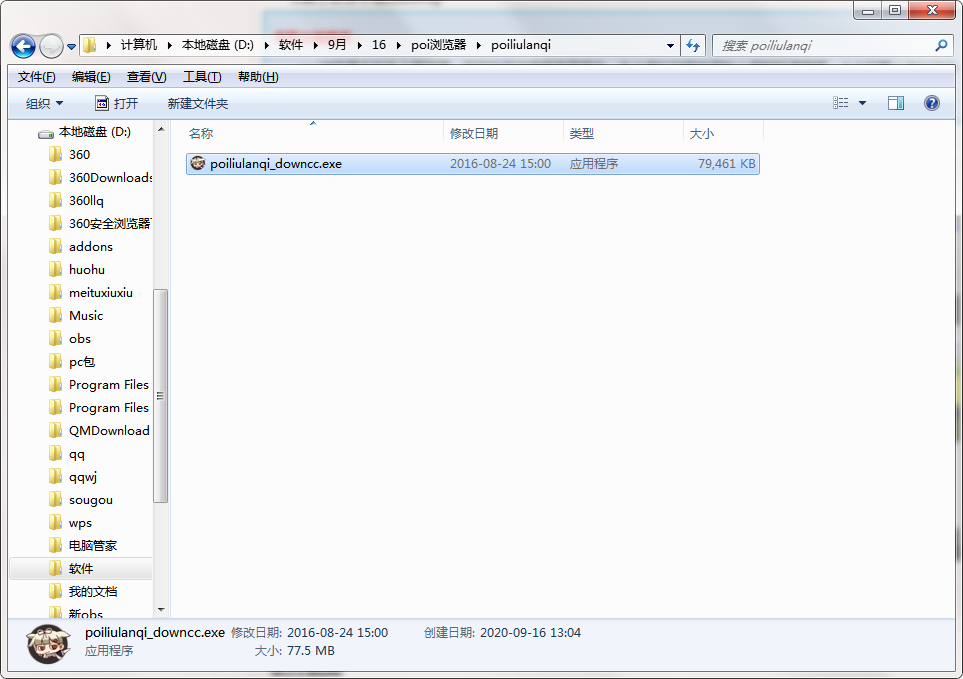Click the 16 folder in address breadcrumb

click(379, 45)
